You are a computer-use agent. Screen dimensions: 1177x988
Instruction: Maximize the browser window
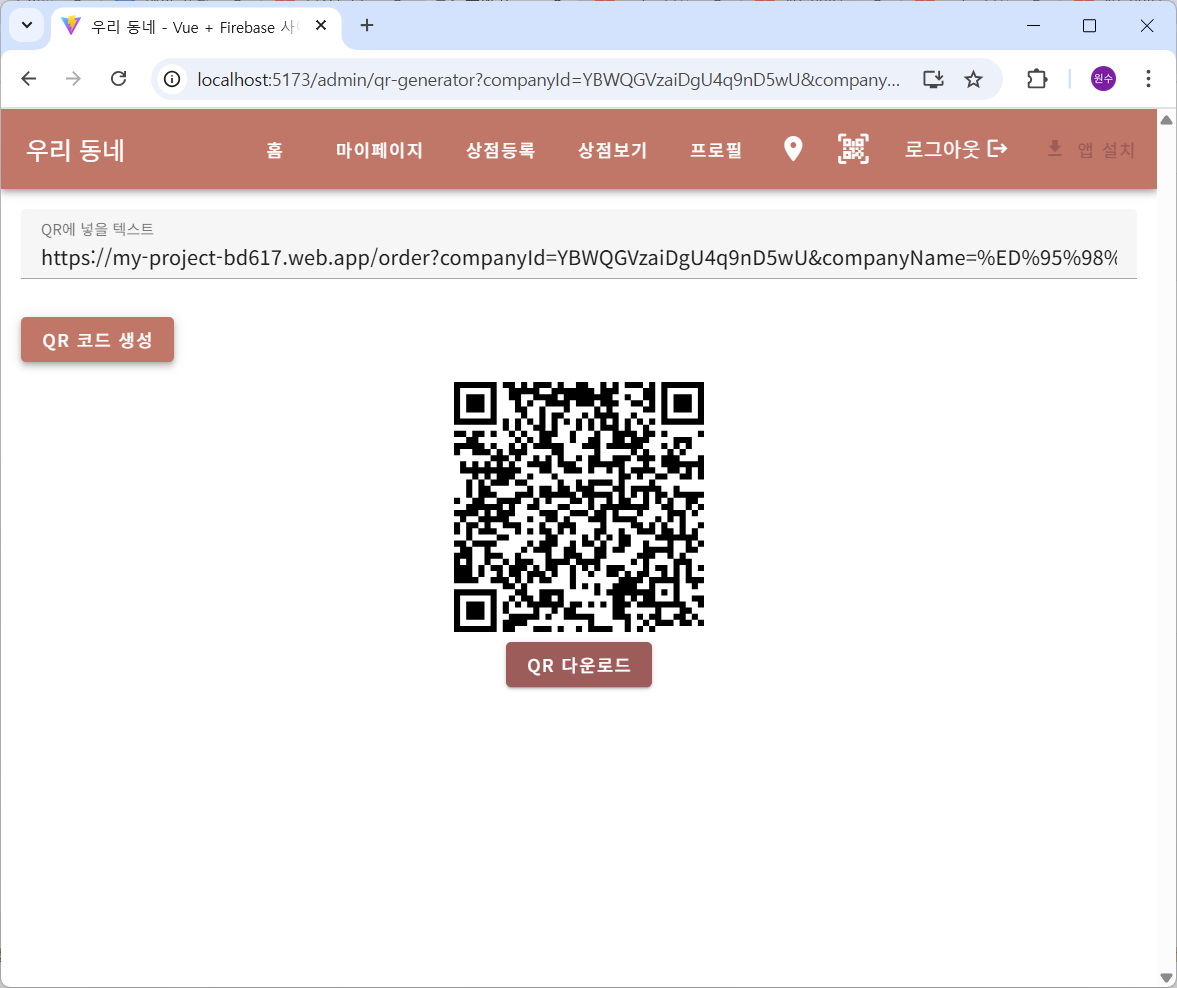(1089, 26)
